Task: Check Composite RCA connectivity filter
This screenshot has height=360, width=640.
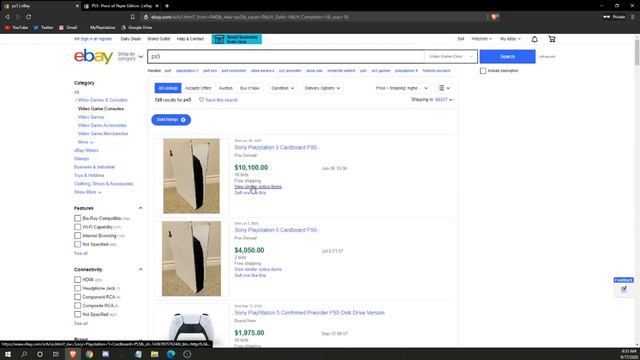Action: [x=78, y=305]
